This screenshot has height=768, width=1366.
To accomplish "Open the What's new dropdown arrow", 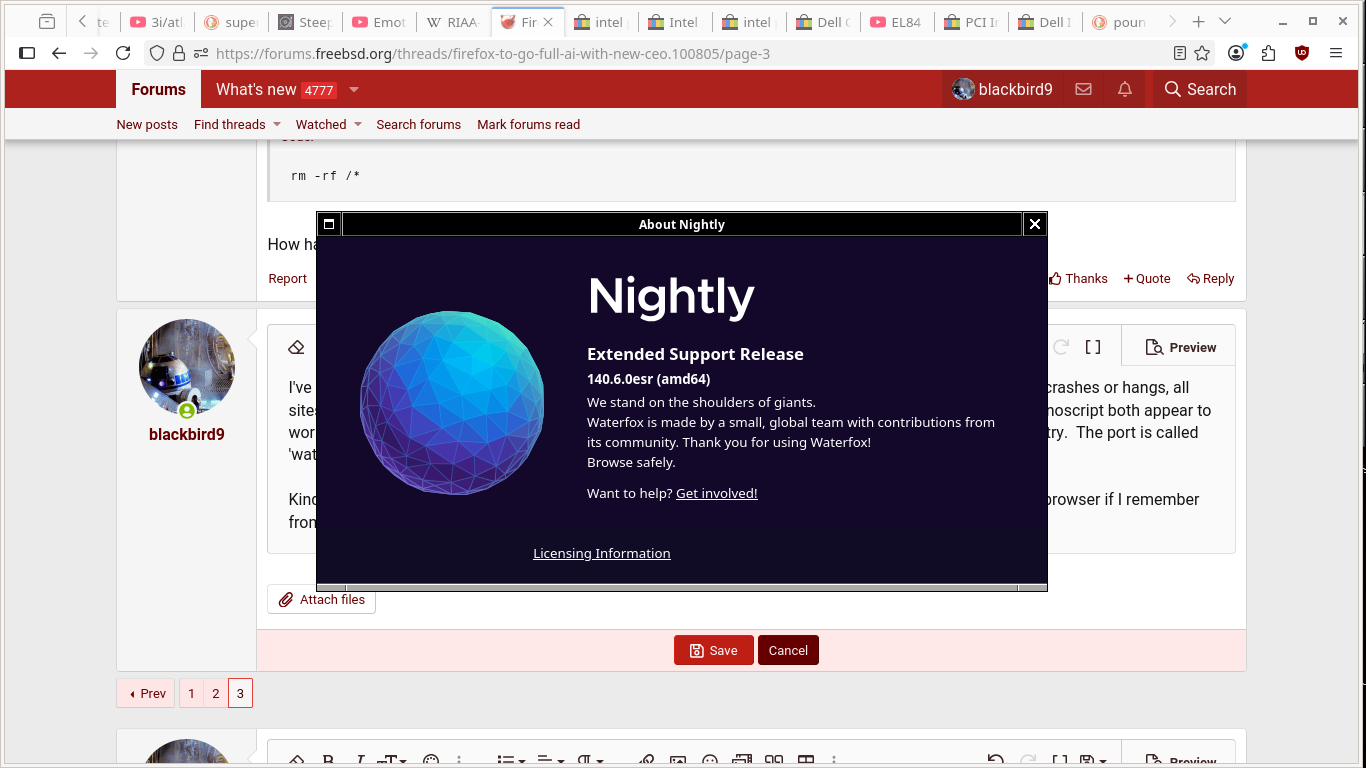I will (353, 89).
